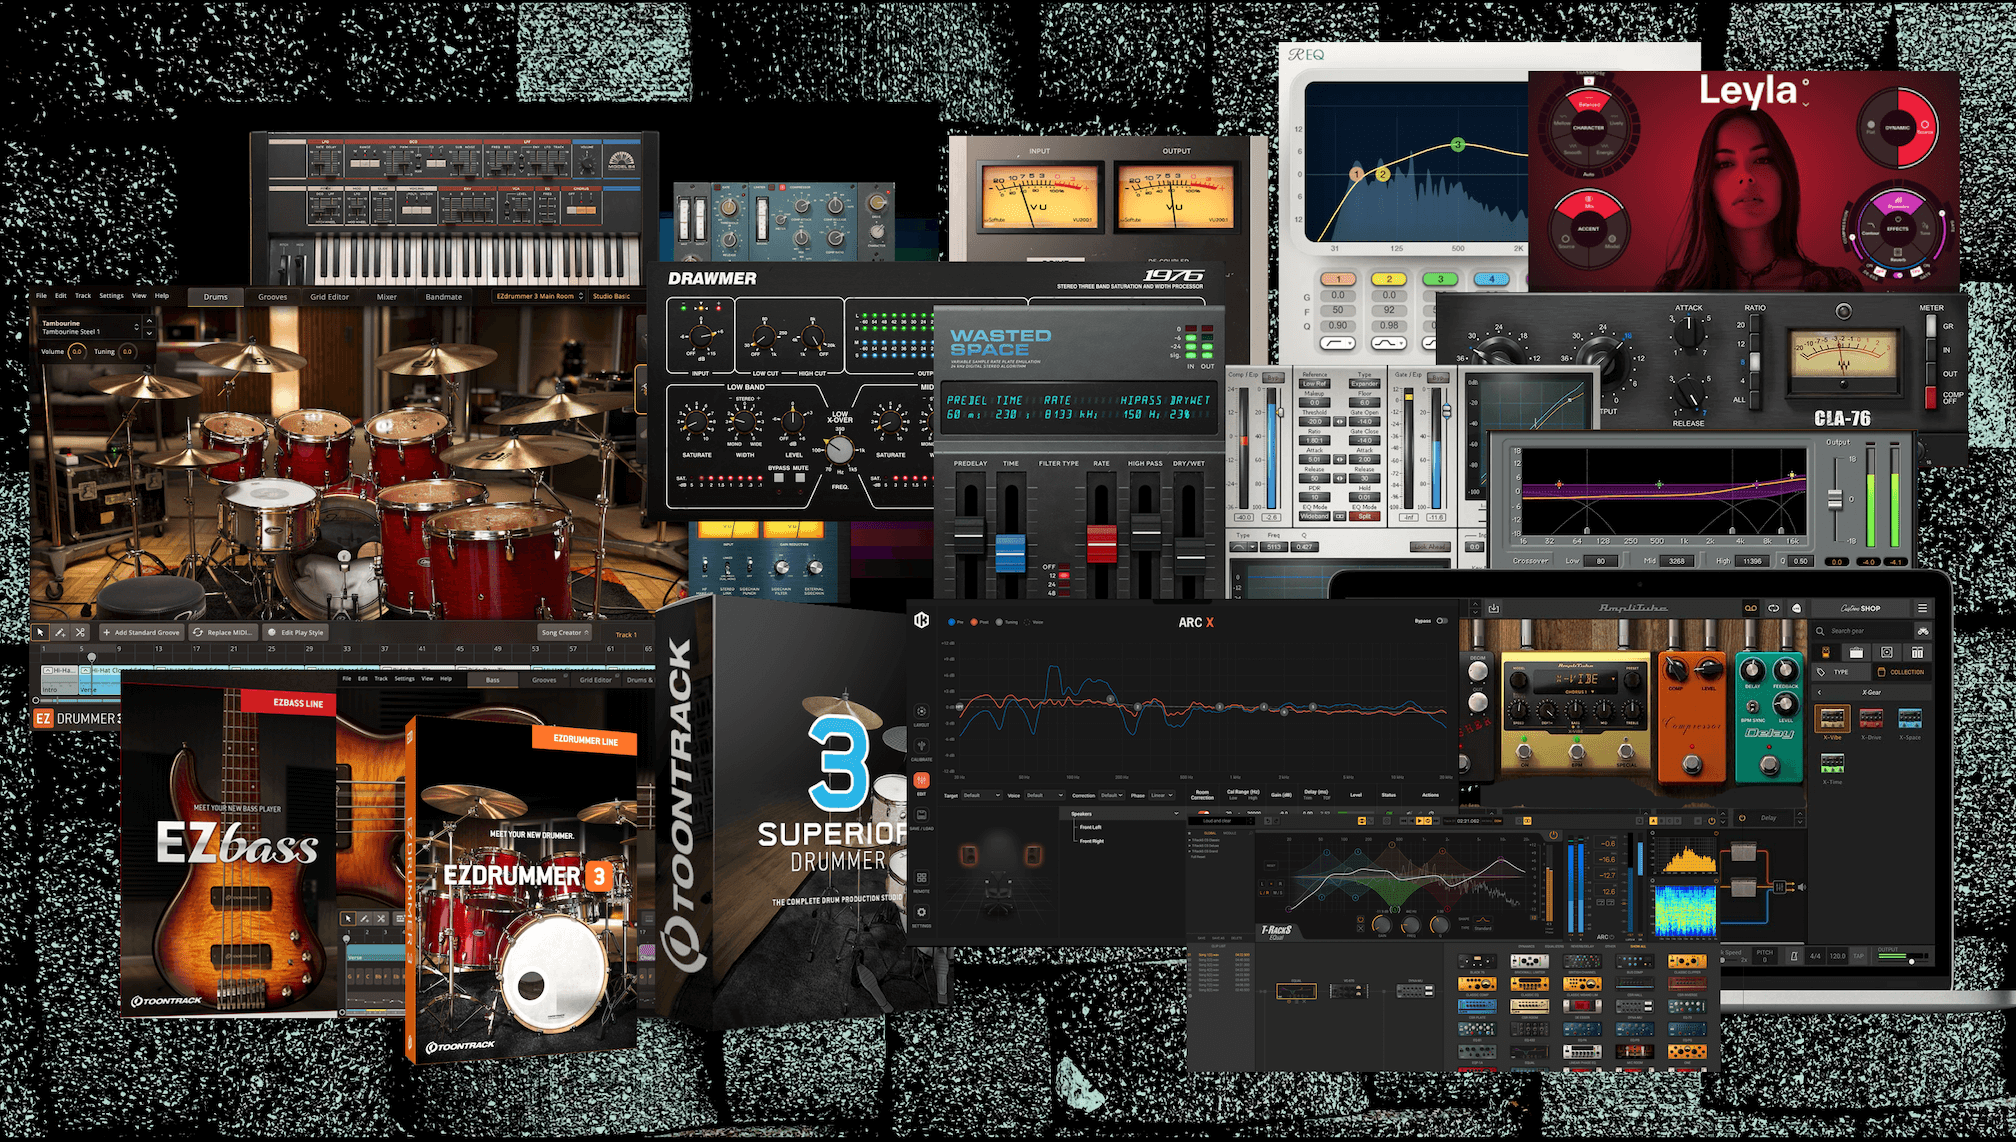Click the binoculars icon beside Search gear
This screenshot has width=2016, height=1142.
click(x=1921, y=631)
